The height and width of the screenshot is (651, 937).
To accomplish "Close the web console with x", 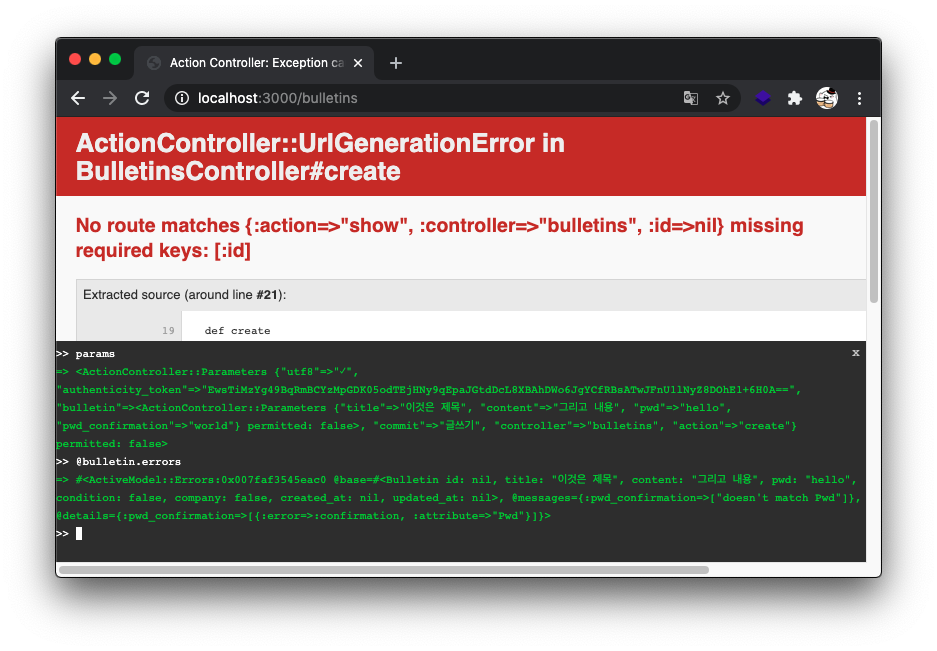I will click(x=856, y=353).
